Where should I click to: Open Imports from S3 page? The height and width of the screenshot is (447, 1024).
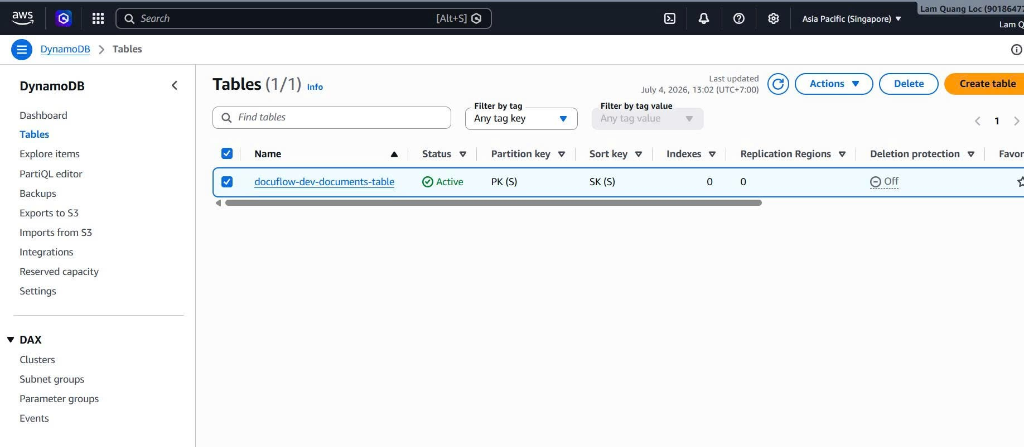click(x=56, y=233)
